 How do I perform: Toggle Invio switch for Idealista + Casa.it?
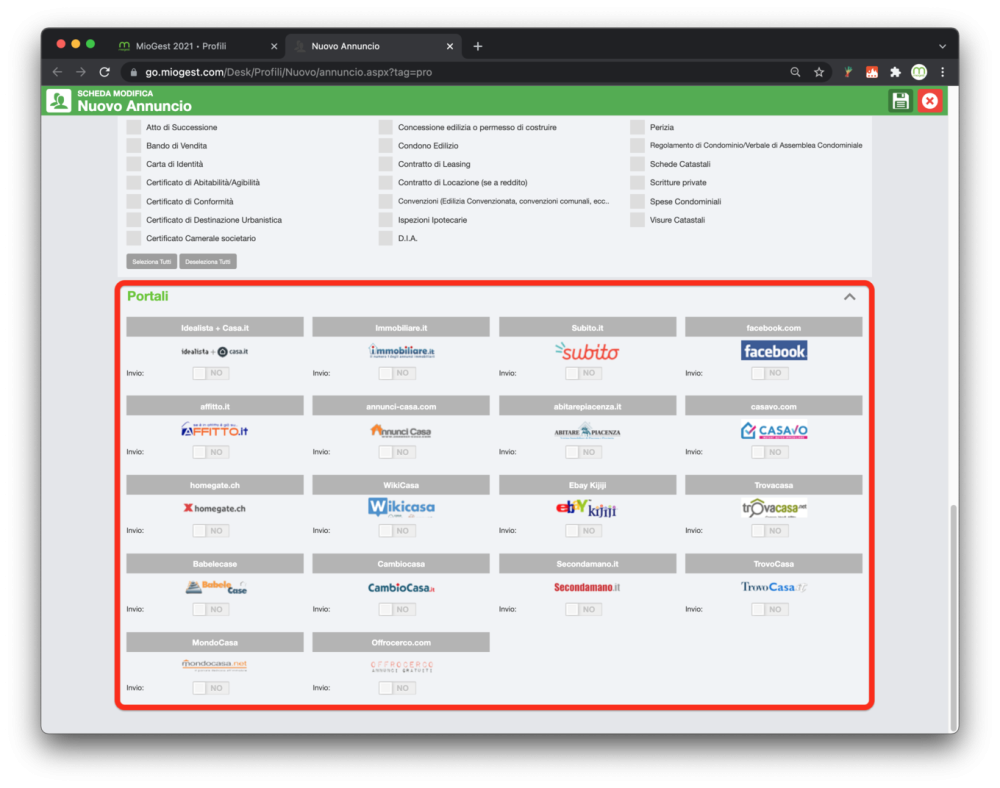pos(210,373)
